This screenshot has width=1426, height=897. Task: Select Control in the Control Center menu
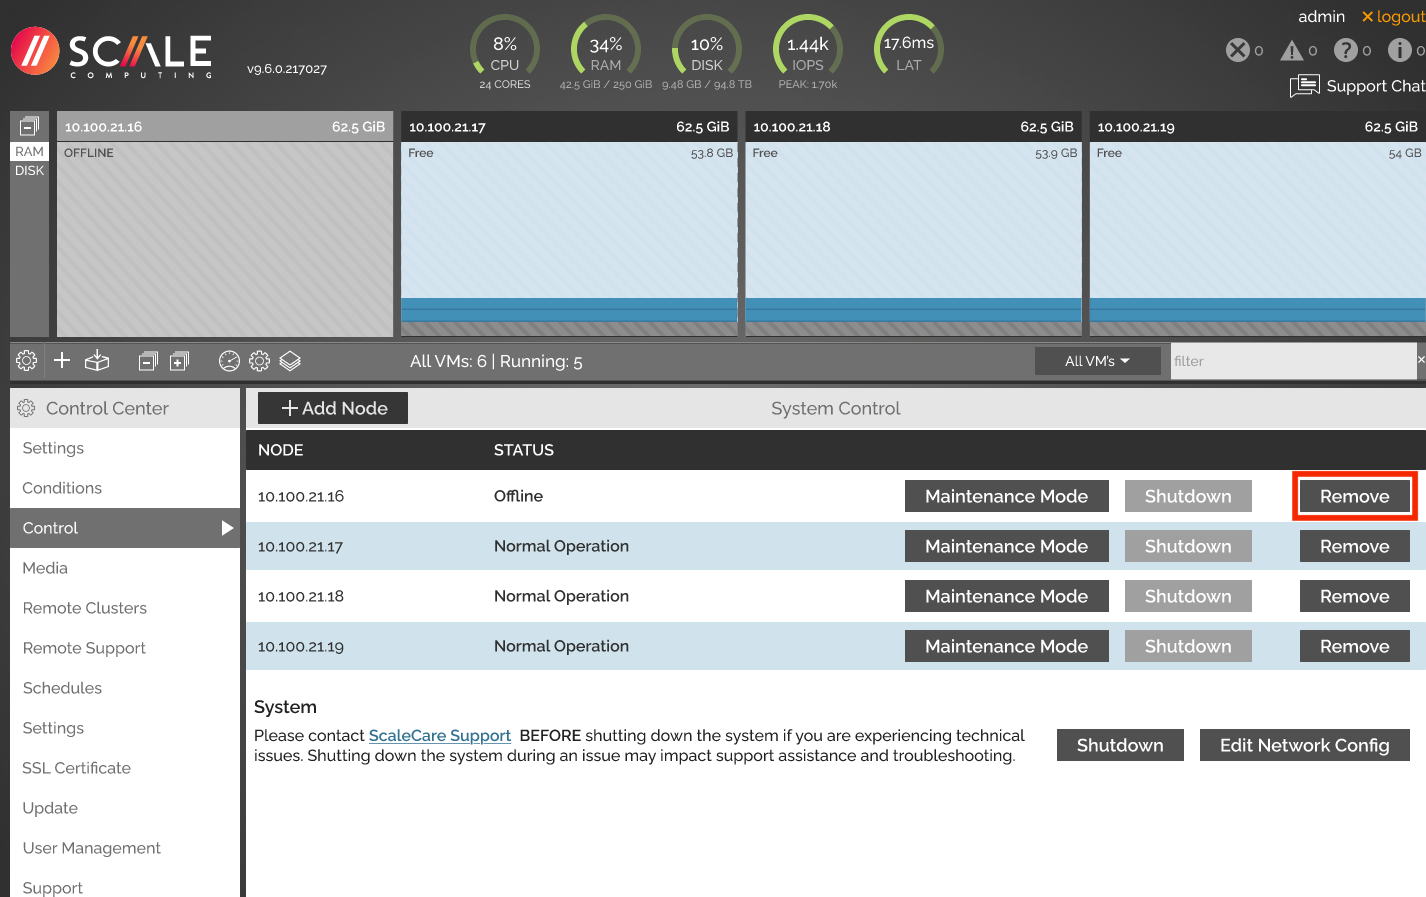click(125, 528)
